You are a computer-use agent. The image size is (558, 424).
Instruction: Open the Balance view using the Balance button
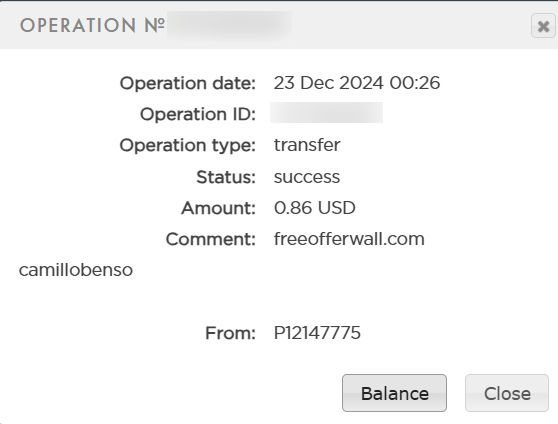(x=394, y=393)
